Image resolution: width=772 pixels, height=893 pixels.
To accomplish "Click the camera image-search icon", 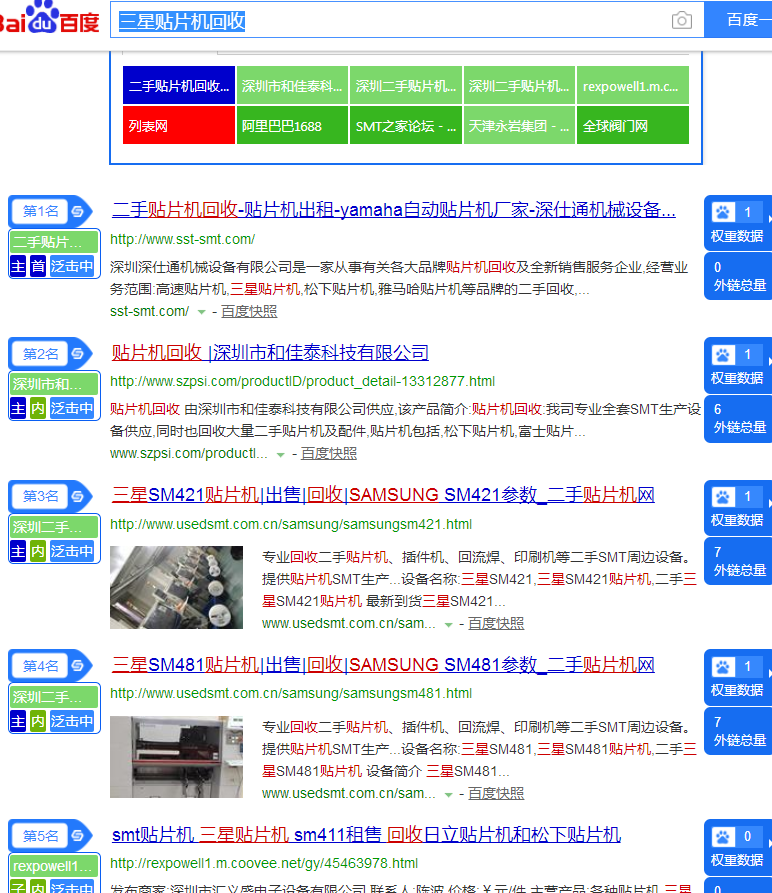I will pos(681,21).
